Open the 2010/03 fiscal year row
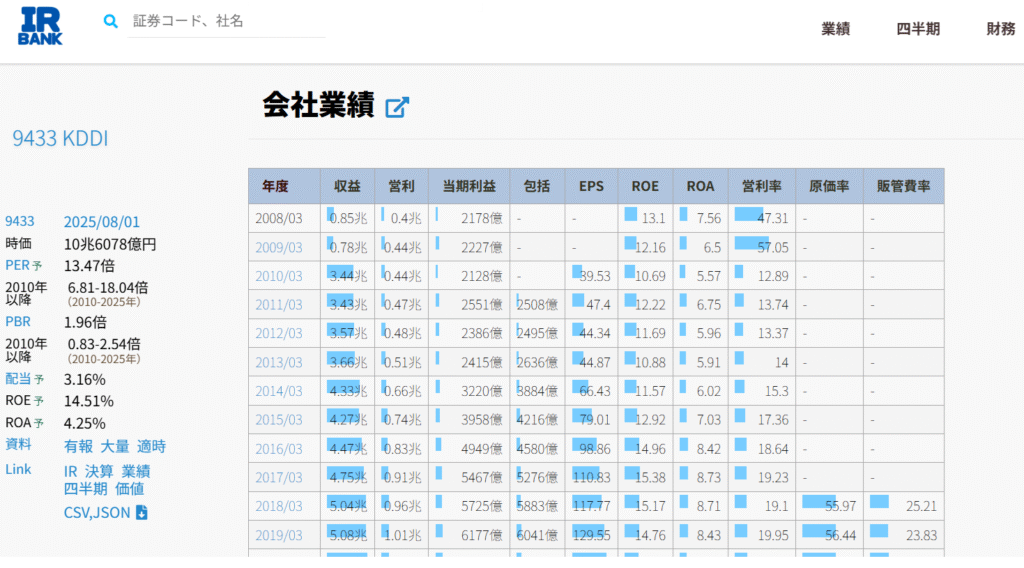 [x=279, y=276]
